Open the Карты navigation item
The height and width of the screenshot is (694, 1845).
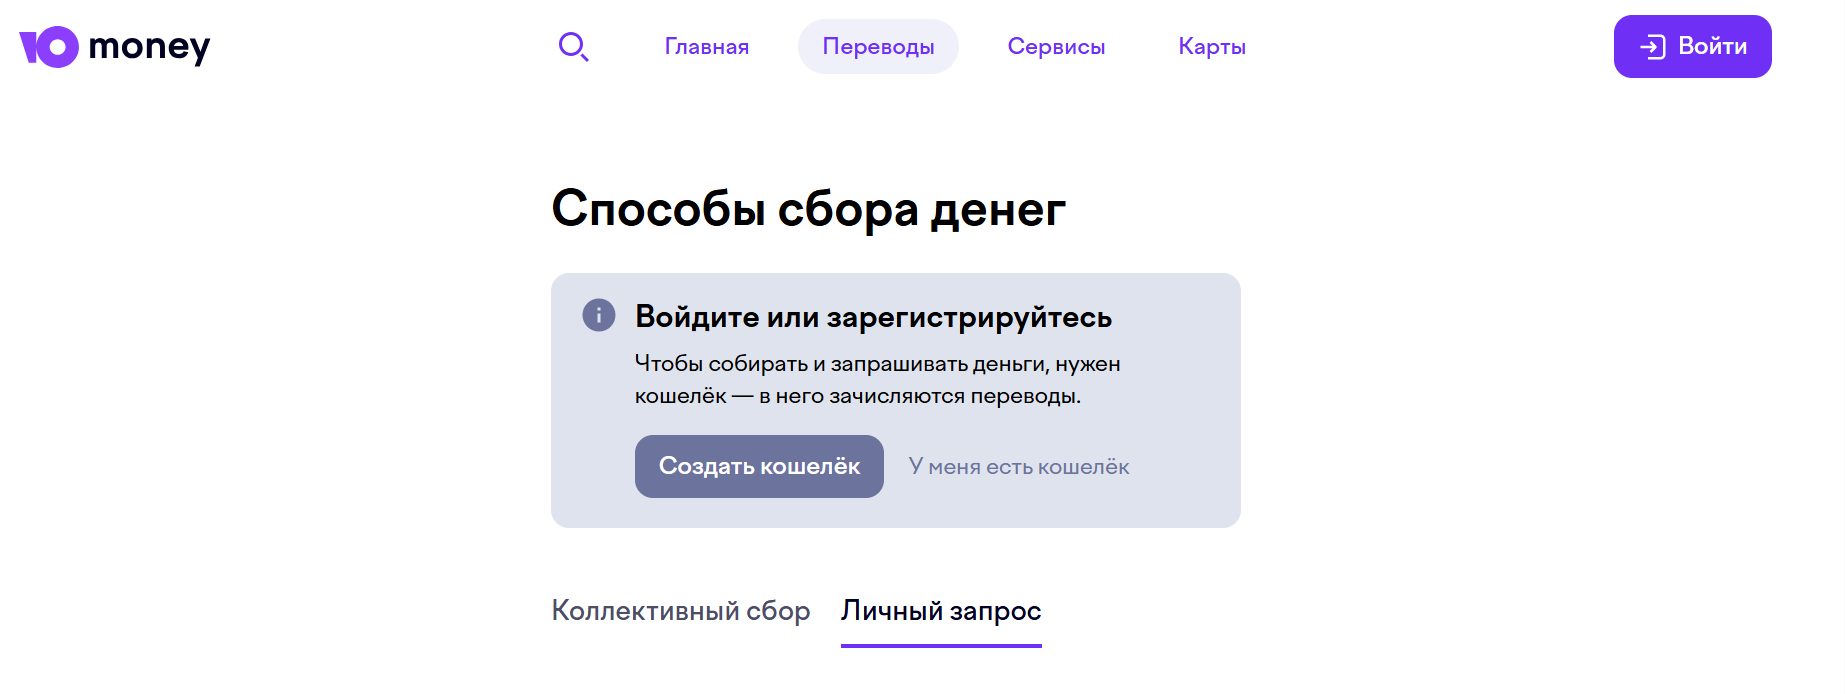pos(1211,46)
